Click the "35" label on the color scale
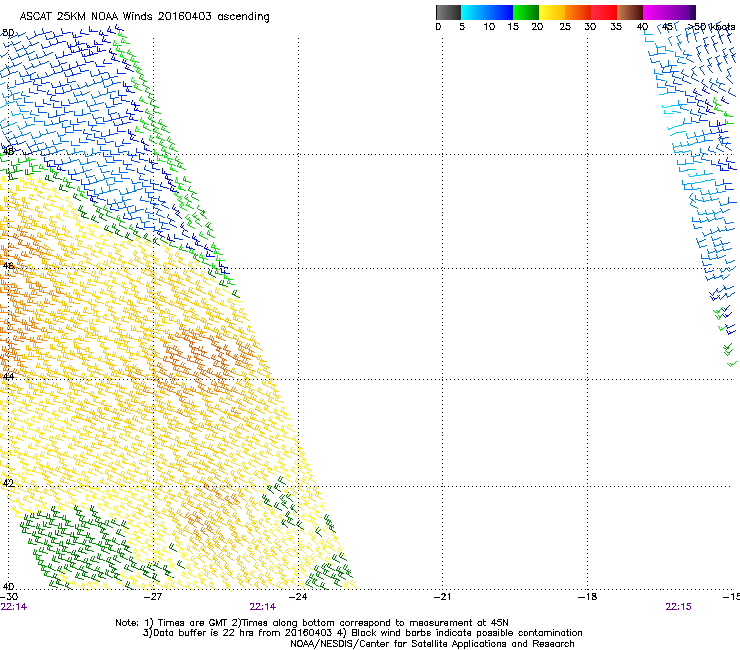The image size is (740, 650). (616, 27)
